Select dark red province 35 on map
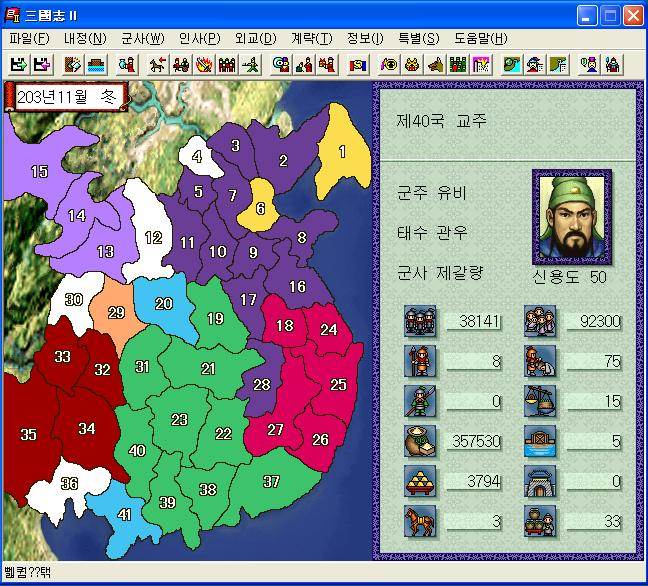Viewport: 648px width, 586px height. 28,434
